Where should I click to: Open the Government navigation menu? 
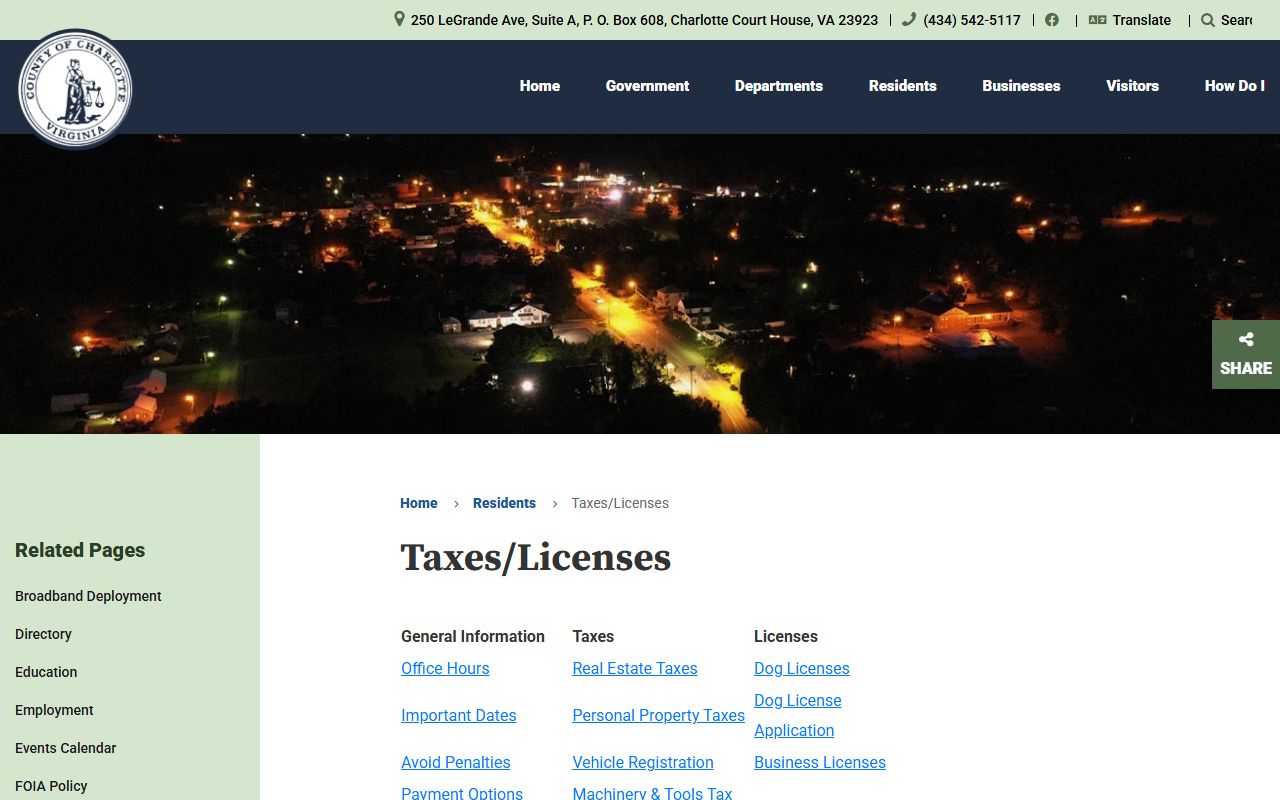[x=647, y=86]
